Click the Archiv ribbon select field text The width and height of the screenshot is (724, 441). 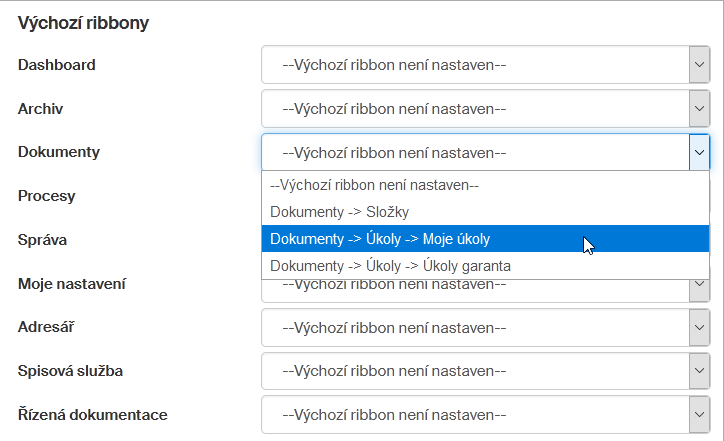(x=395, y=109)
